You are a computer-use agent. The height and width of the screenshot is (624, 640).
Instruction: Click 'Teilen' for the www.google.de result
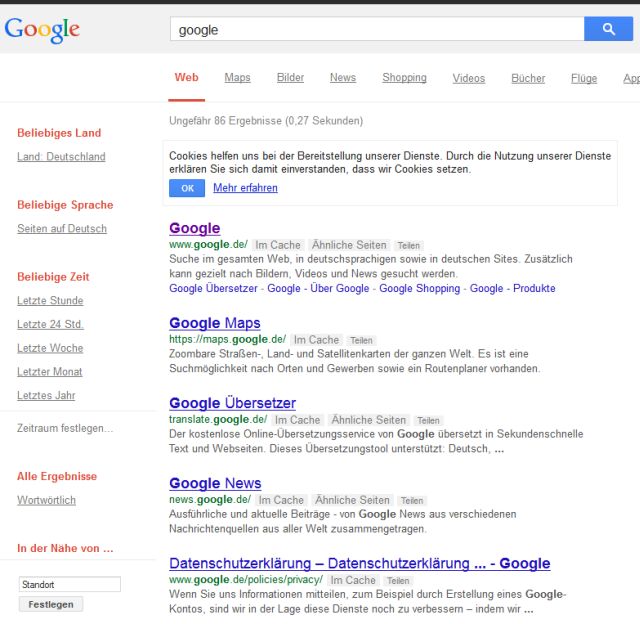(409, 245)
